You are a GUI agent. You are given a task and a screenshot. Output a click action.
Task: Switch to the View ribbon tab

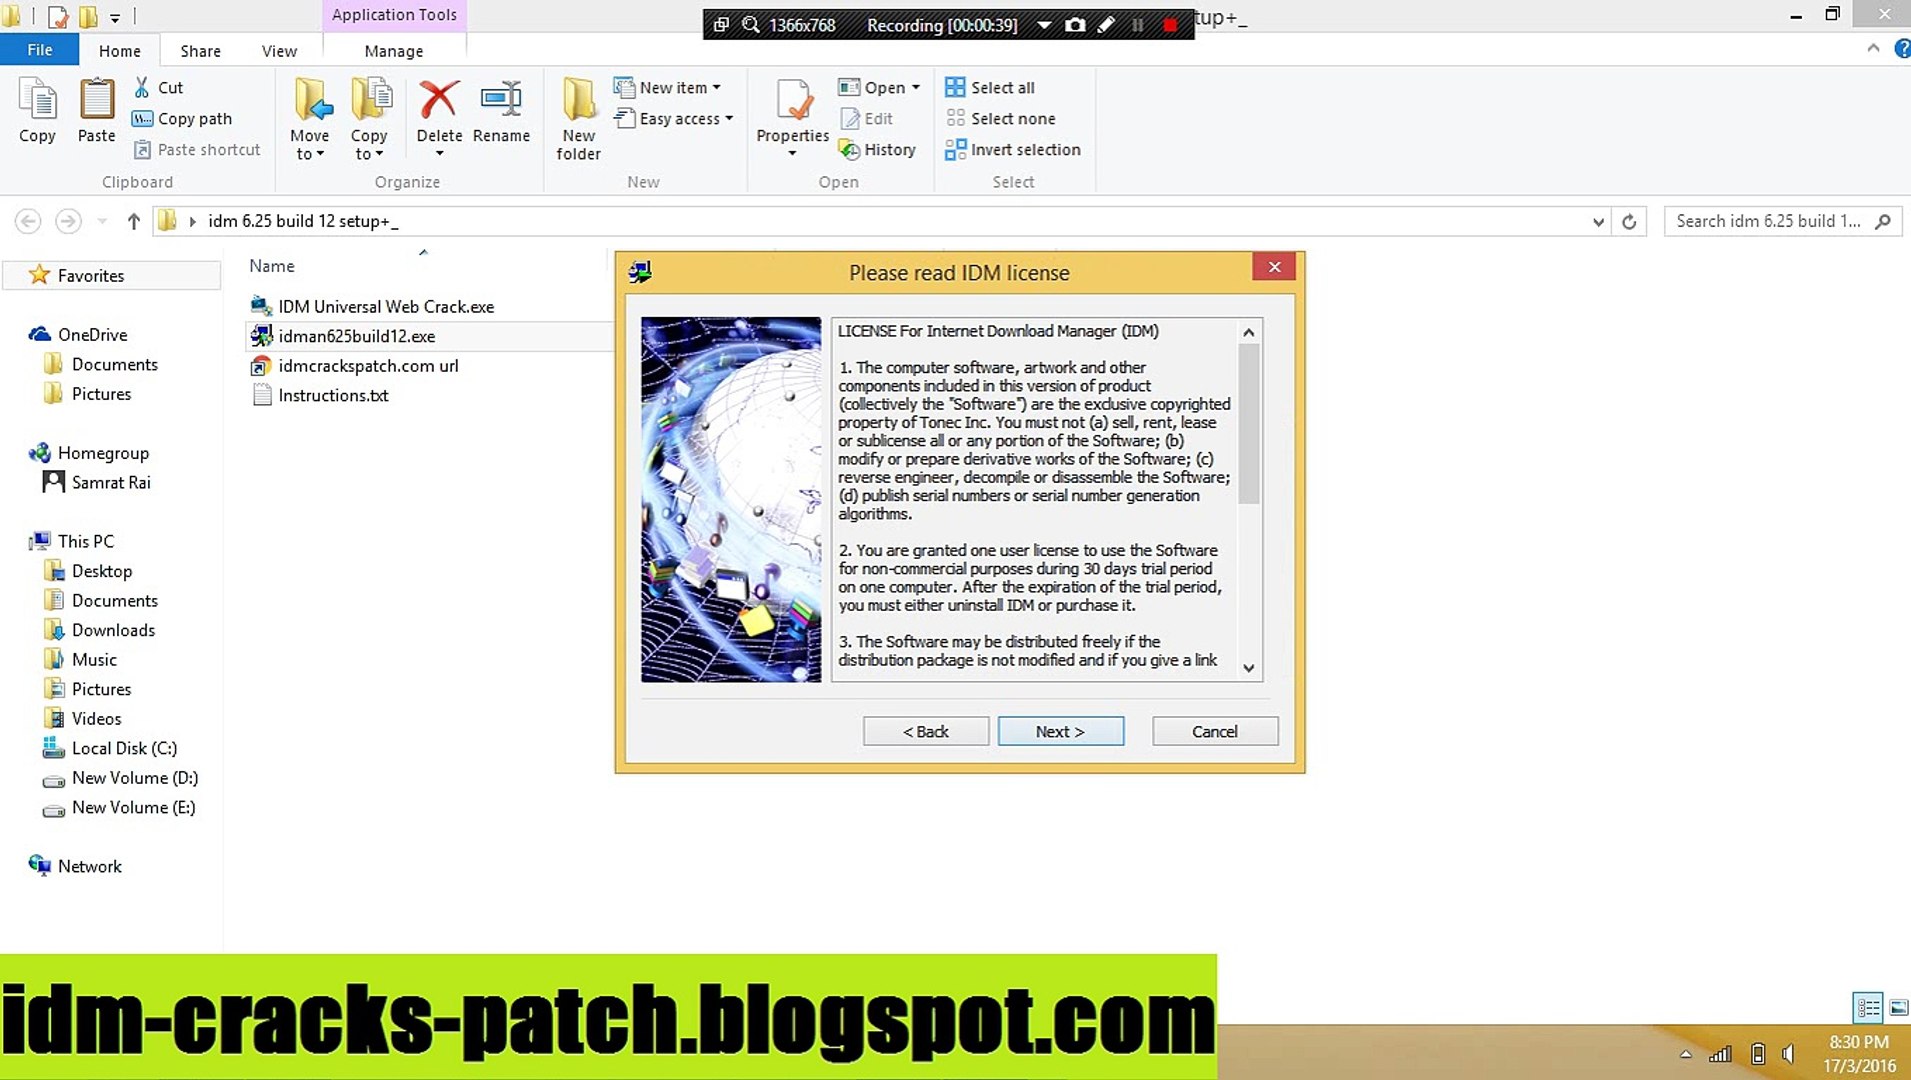pos(279,51)
